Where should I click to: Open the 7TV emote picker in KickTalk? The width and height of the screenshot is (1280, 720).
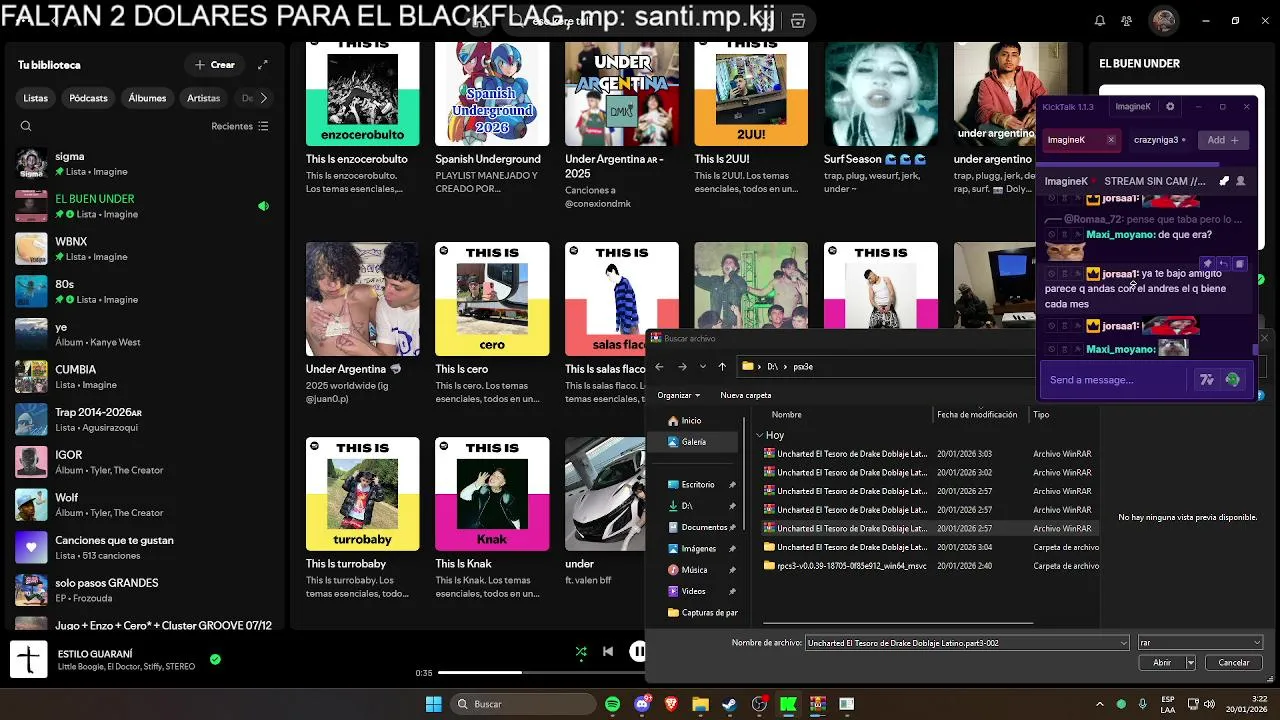[1207, 380]
